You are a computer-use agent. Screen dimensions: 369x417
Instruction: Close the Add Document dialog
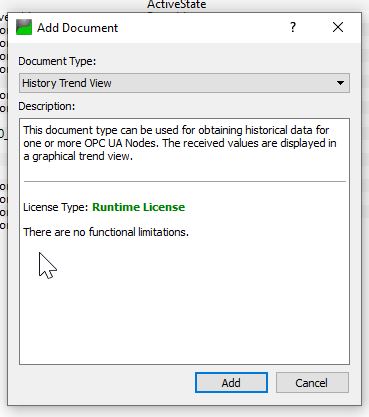coord(338,27)
